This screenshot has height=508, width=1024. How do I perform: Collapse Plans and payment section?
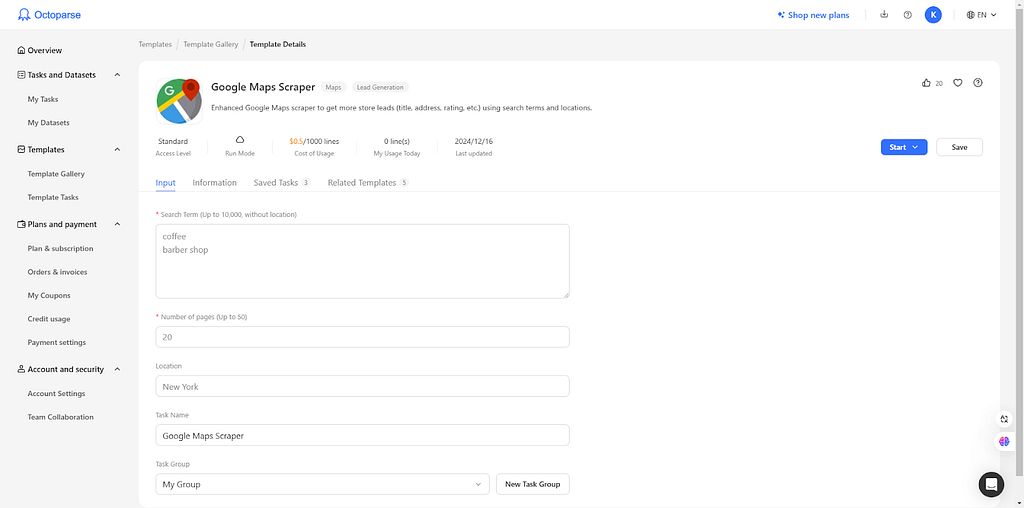click(x=118, y=224)
